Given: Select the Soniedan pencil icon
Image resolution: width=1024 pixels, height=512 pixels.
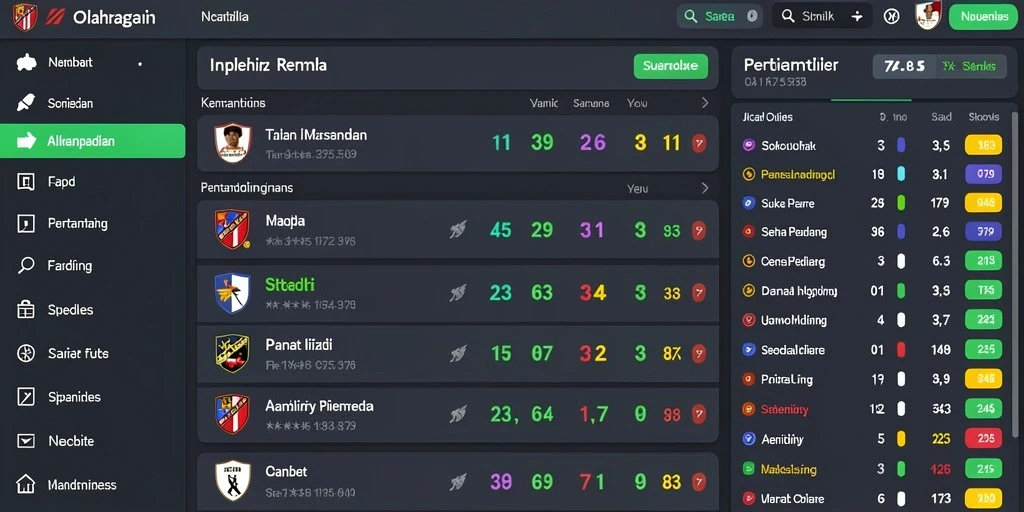Looking at the screenshot, I should click(x=25, y=103).
